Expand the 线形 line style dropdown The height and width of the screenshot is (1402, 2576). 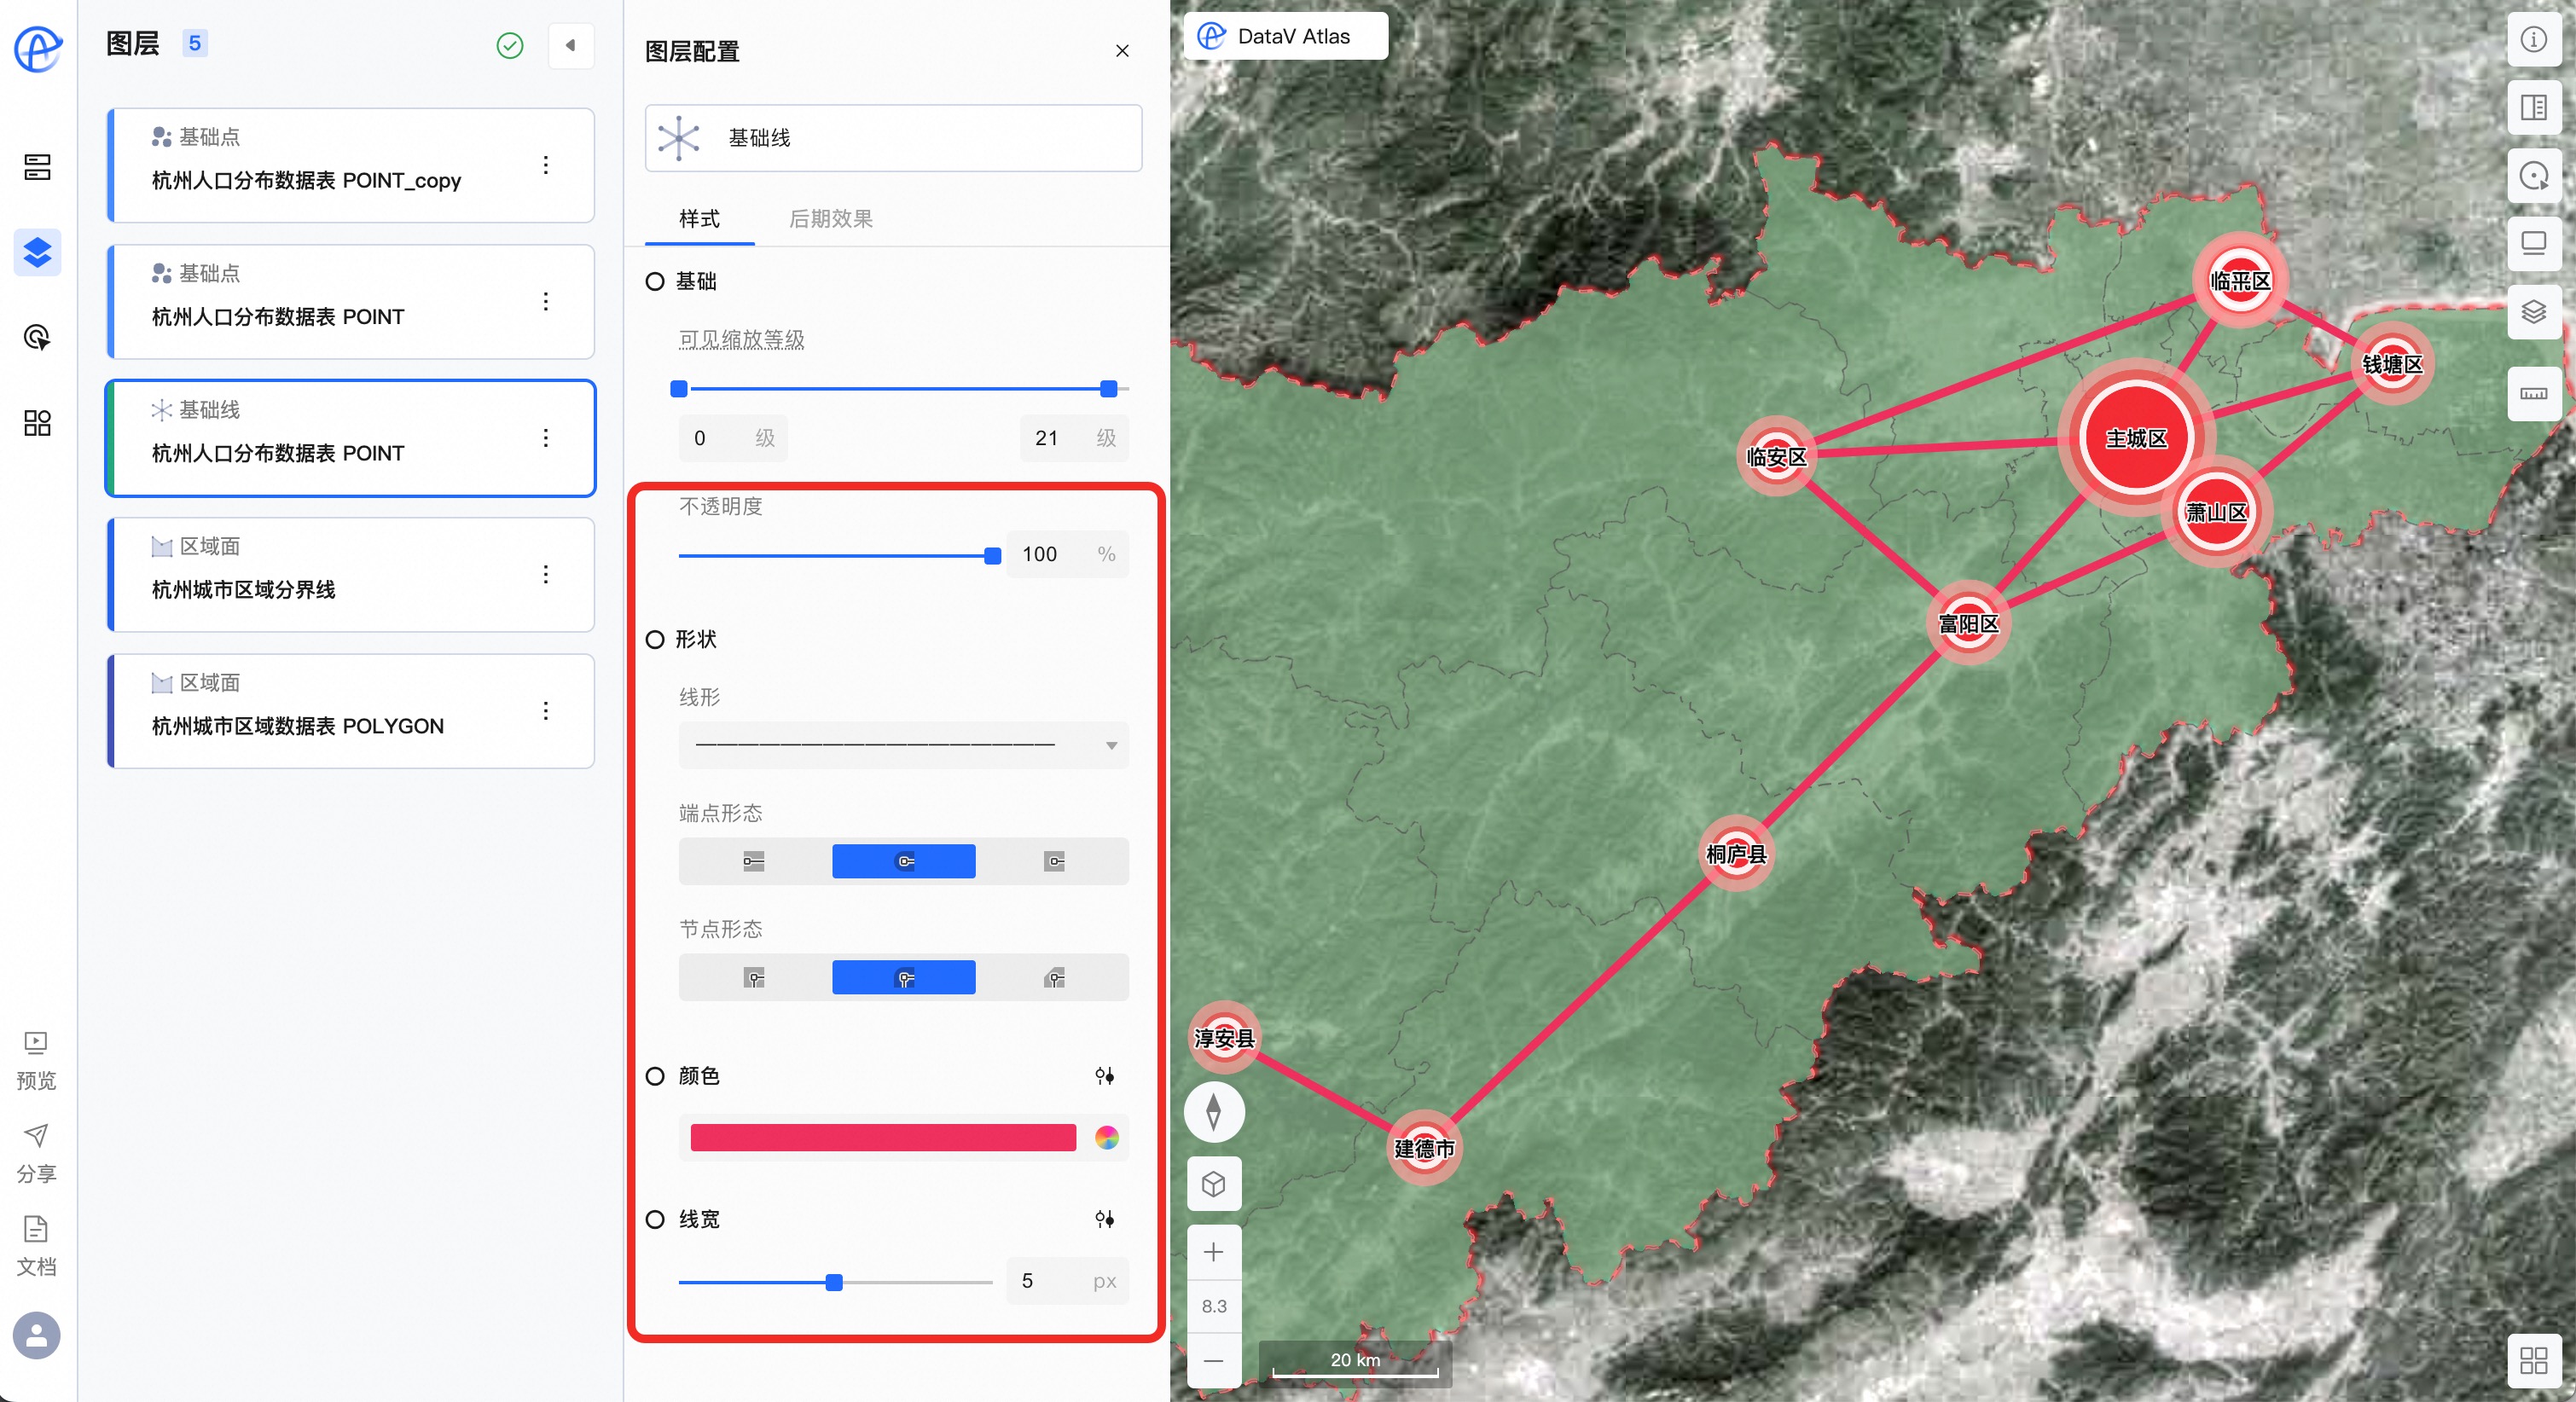903,745
